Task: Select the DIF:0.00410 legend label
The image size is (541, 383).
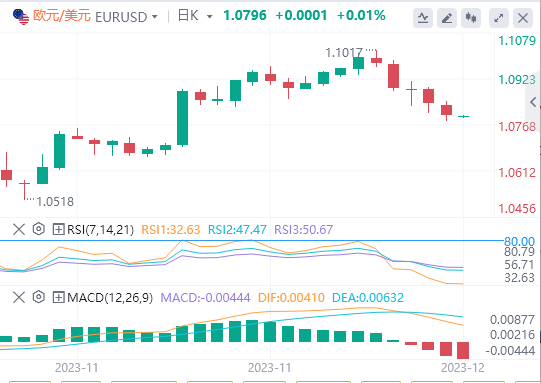Action: 292,297
